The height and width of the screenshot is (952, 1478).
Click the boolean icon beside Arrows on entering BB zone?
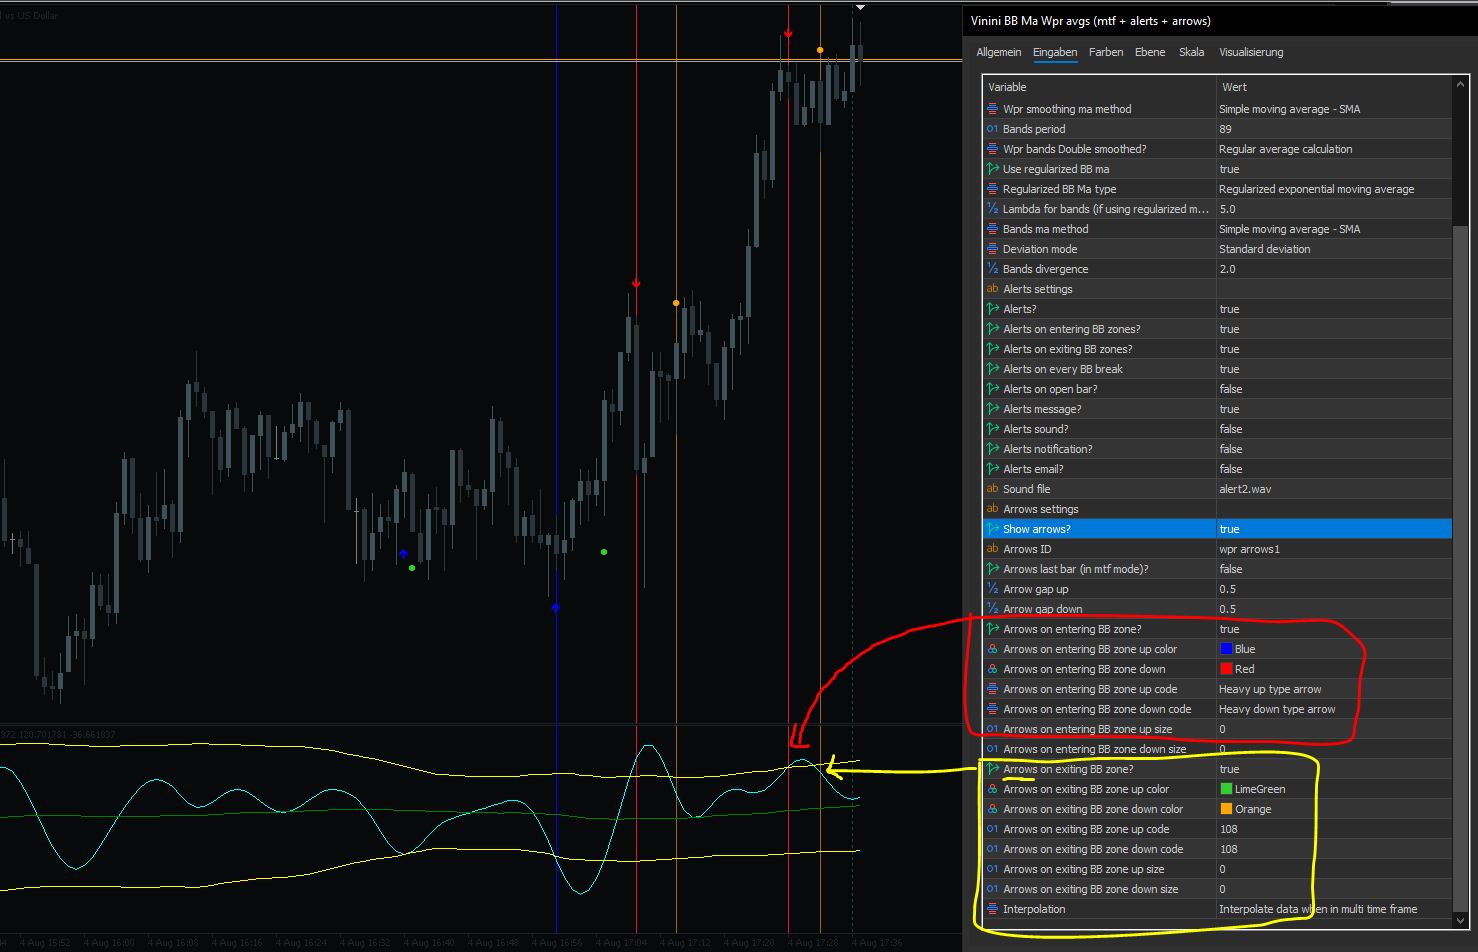(993, 629)
